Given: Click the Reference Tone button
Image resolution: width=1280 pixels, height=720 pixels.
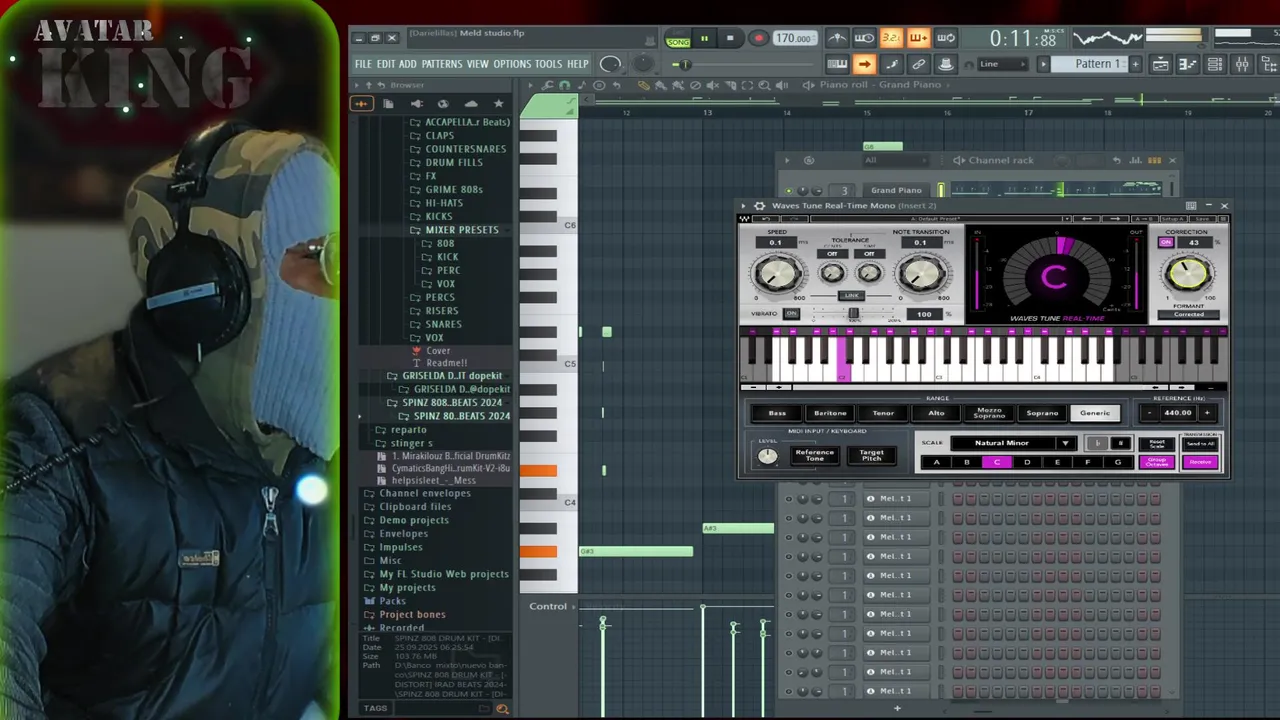Looking at the screenshot, I should coord(814,455).
